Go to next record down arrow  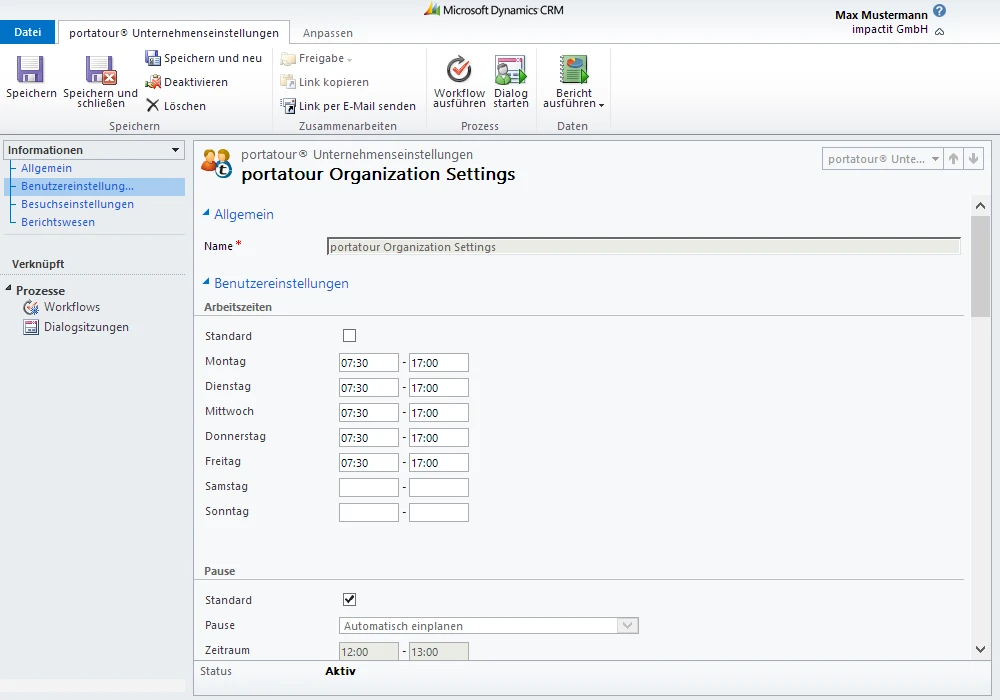pos(973,159)
